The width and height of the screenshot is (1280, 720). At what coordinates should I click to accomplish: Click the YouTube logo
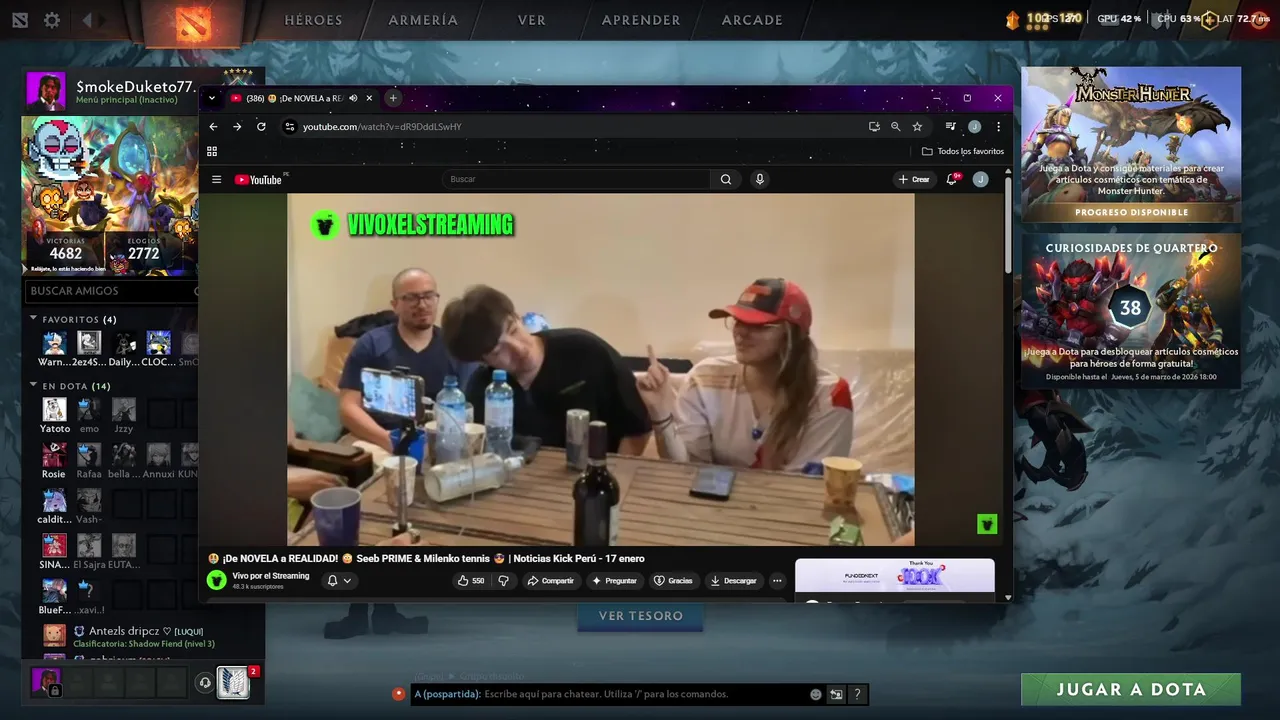(259, 180)
